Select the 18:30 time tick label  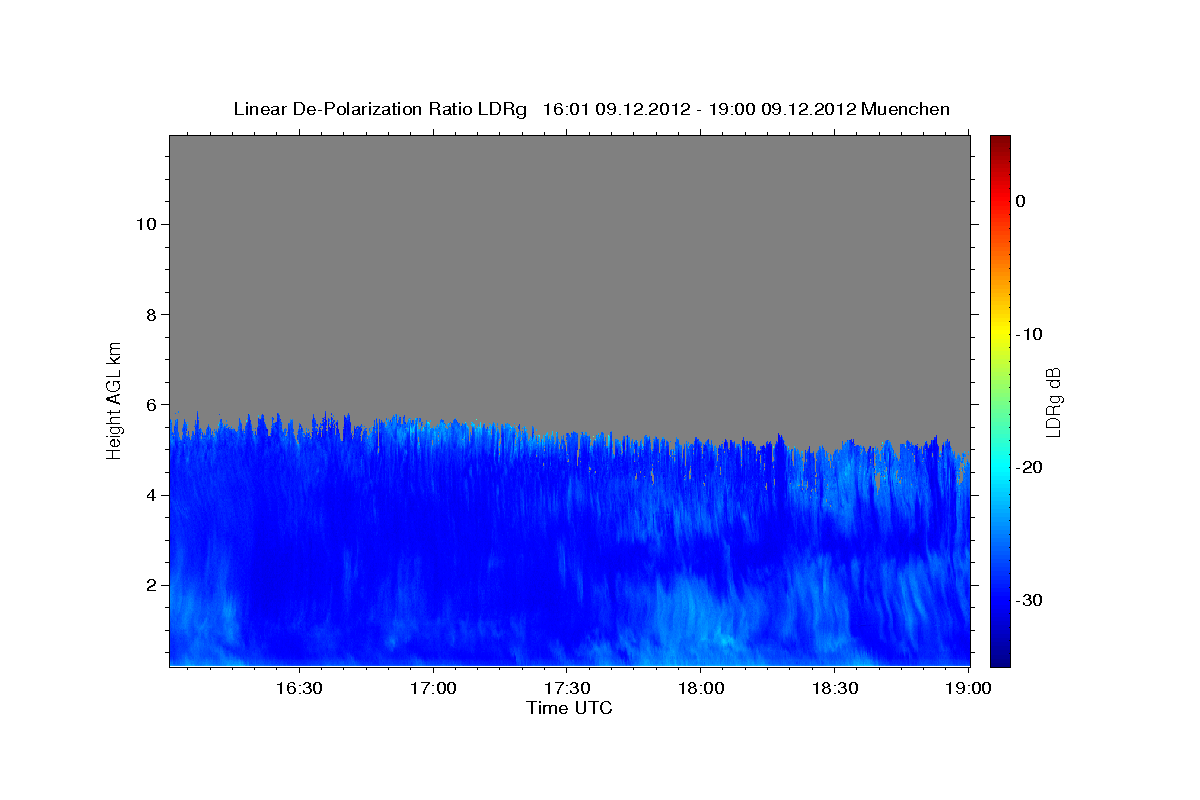pos(834,689)
